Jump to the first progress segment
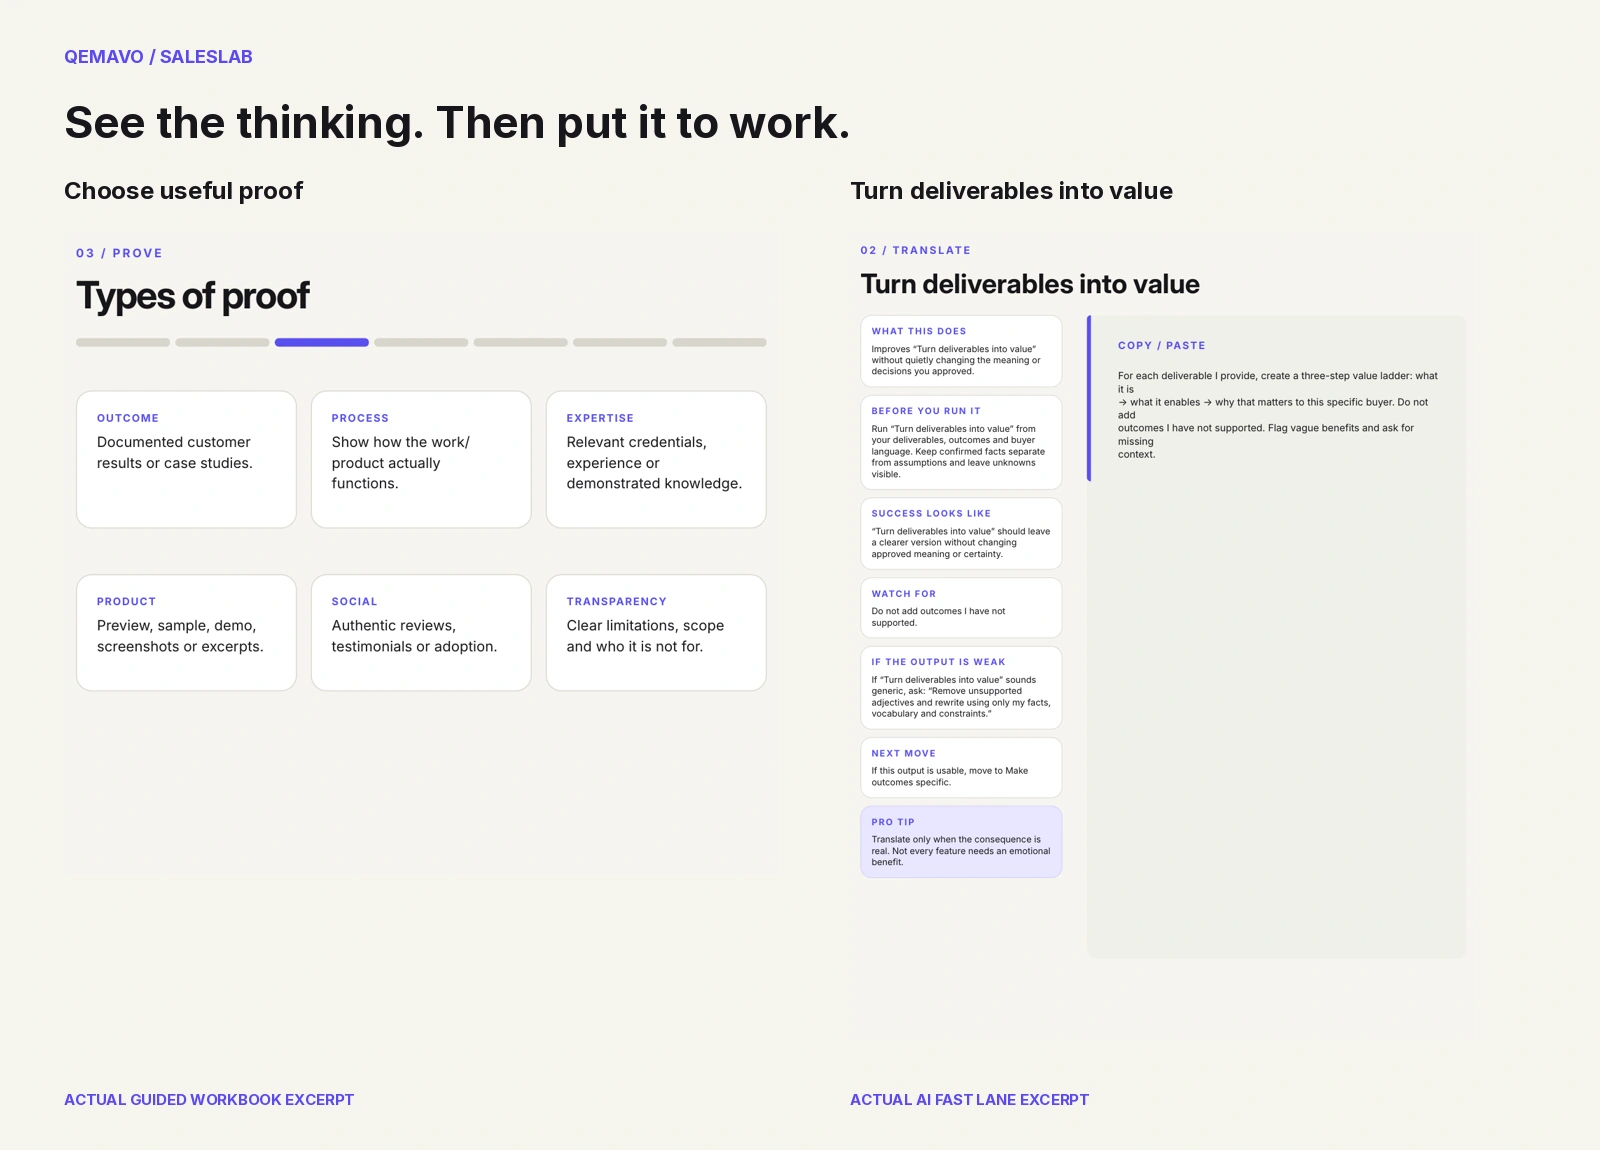 [x=123, y=342]
